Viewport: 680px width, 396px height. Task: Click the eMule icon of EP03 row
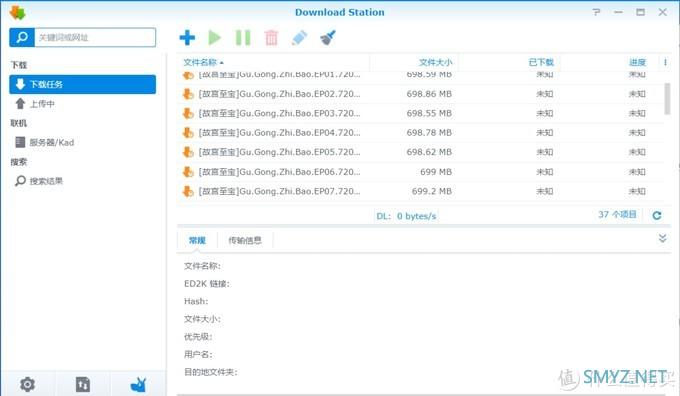point(188,113)
